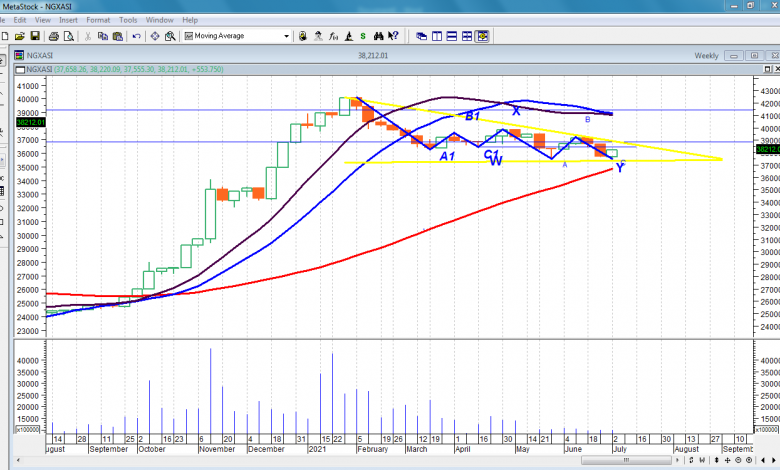Screen dimensions: 780x470
Task: Click the Cut scissors icon
Action: (88, 36)
